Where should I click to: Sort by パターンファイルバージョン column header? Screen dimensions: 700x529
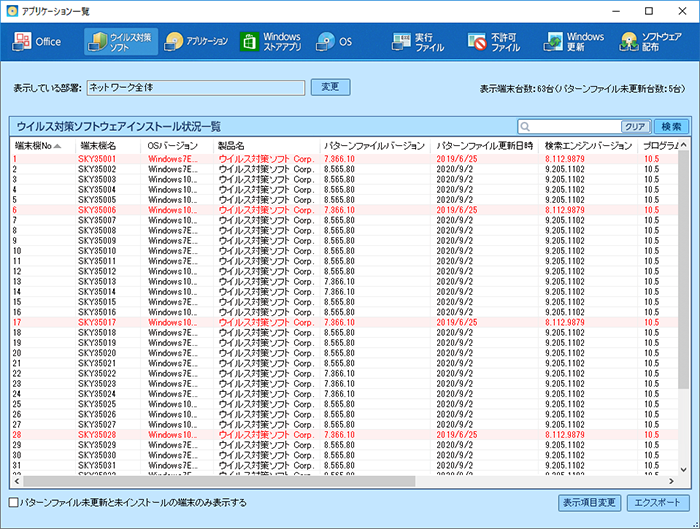click(375, 146)
